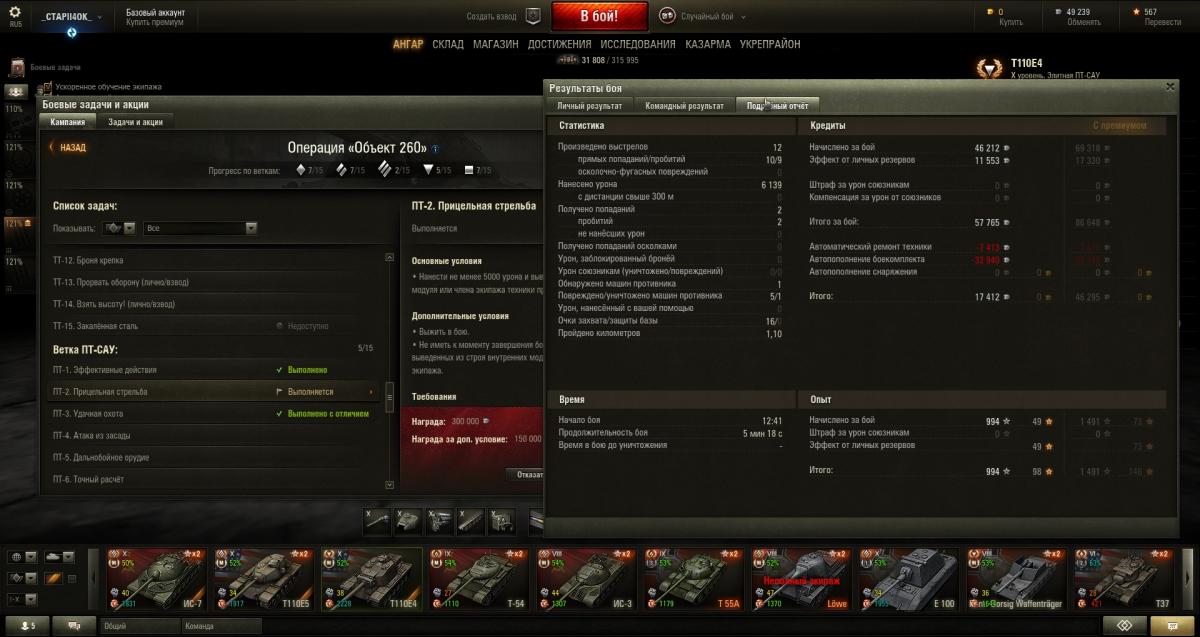Expand the ПТ-2. Прицельная стрельба row arrow

(373, 392)
